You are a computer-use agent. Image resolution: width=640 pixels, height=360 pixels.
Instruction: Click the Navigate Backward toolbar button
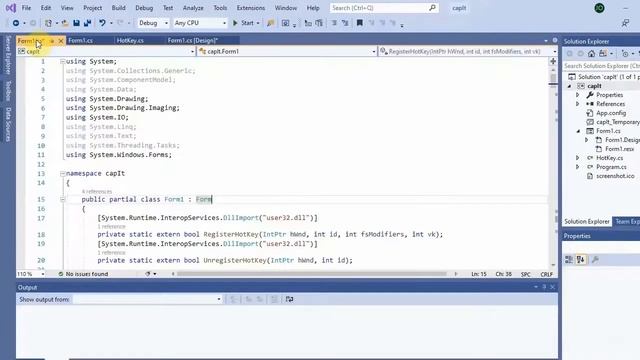(x=16, y=23)
